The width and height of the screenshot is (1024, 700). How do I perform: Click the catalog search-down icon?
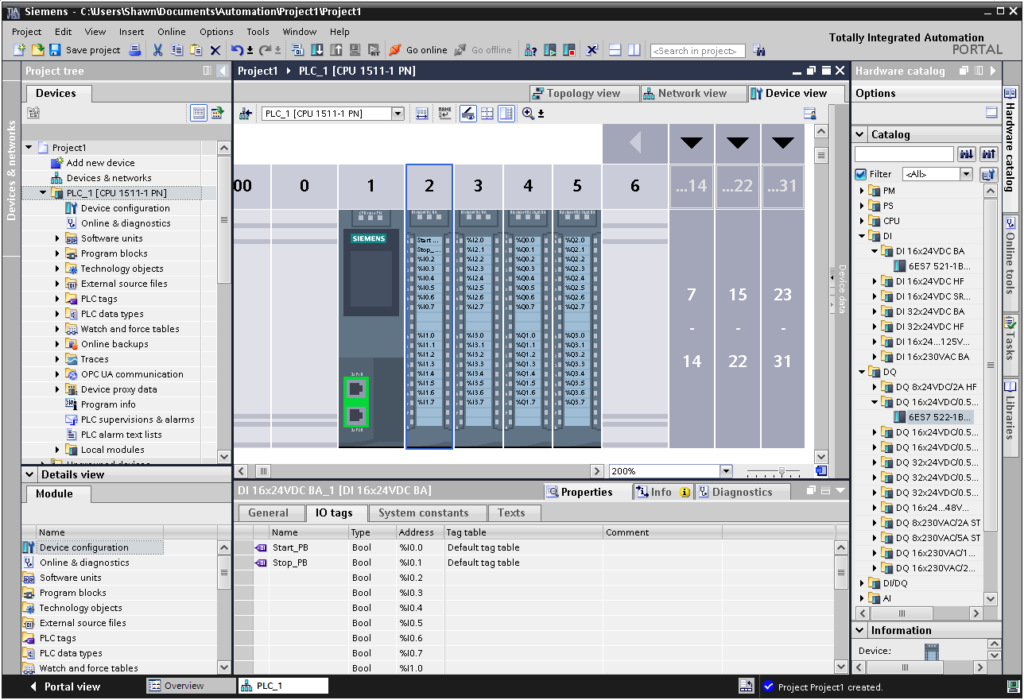point(966,154)
